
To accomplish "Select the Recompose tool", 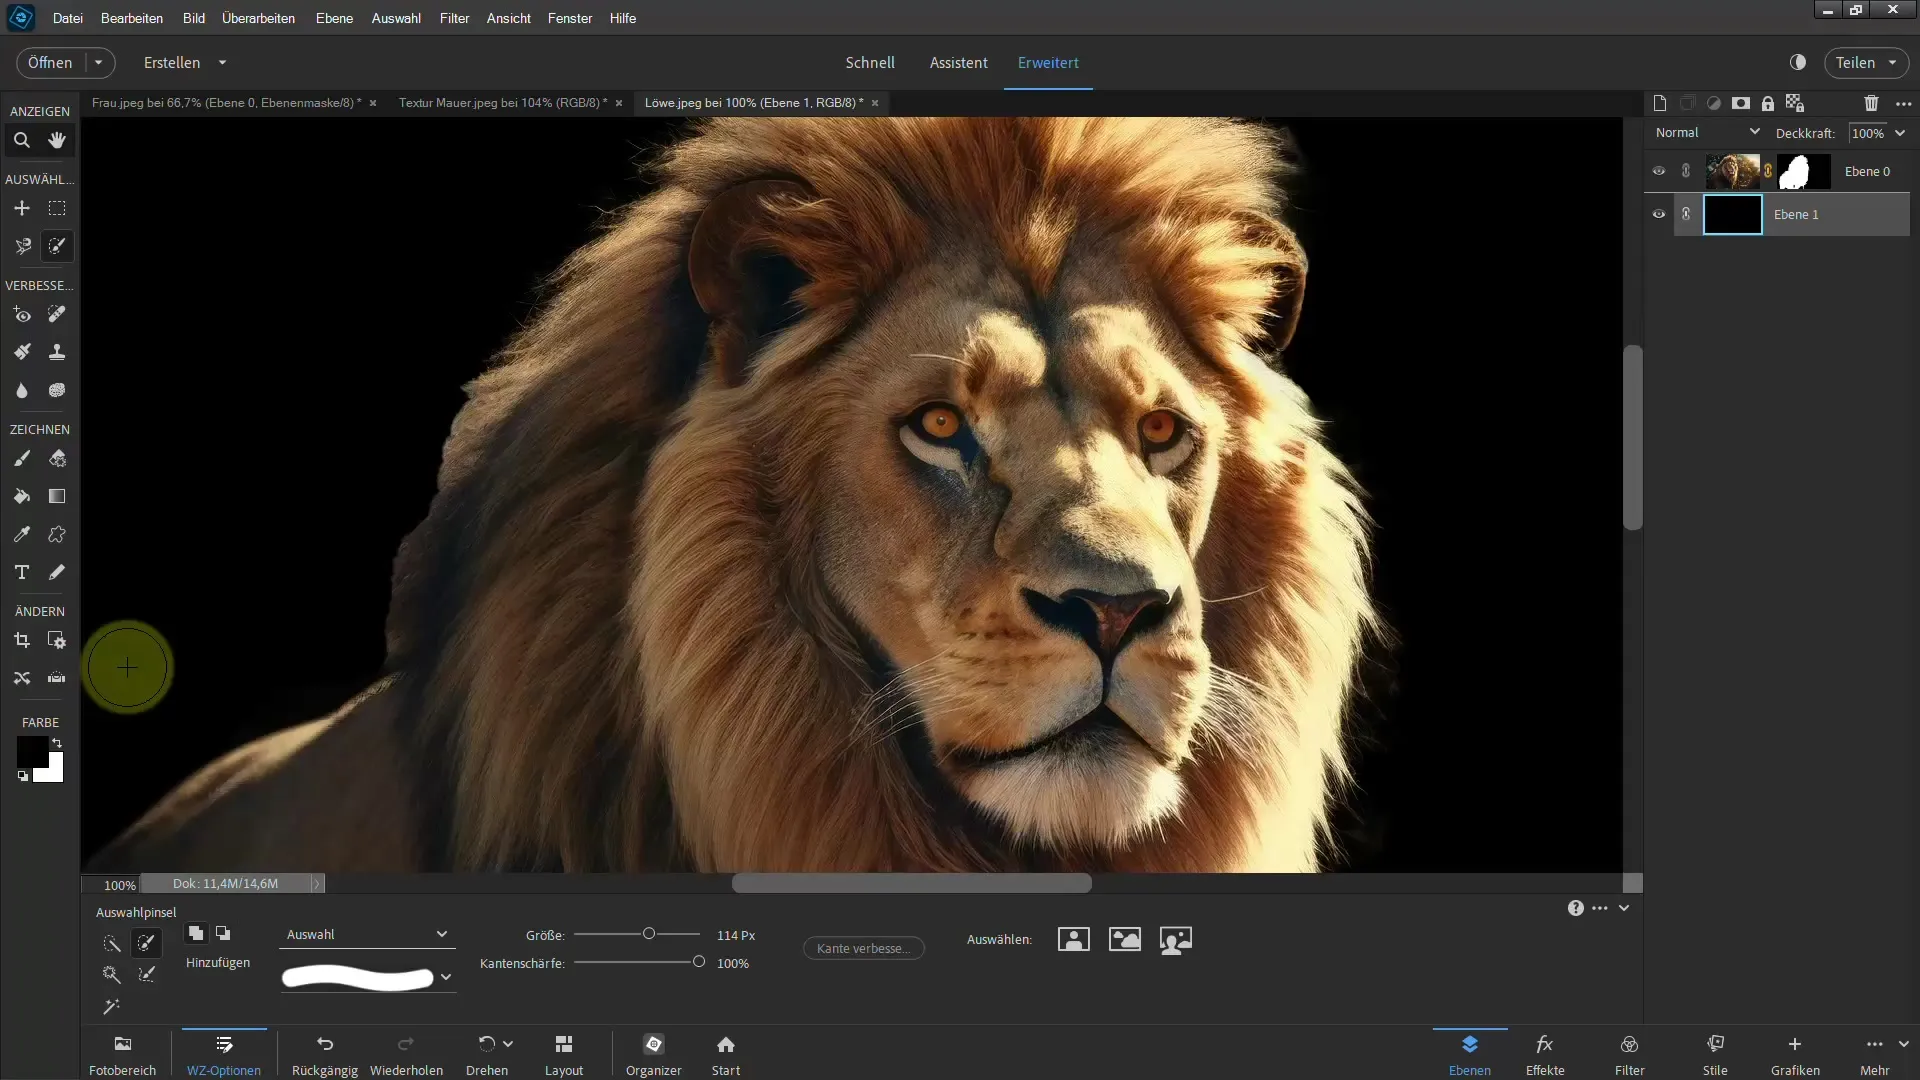I will pyautogui.click(x=57, y=640).
